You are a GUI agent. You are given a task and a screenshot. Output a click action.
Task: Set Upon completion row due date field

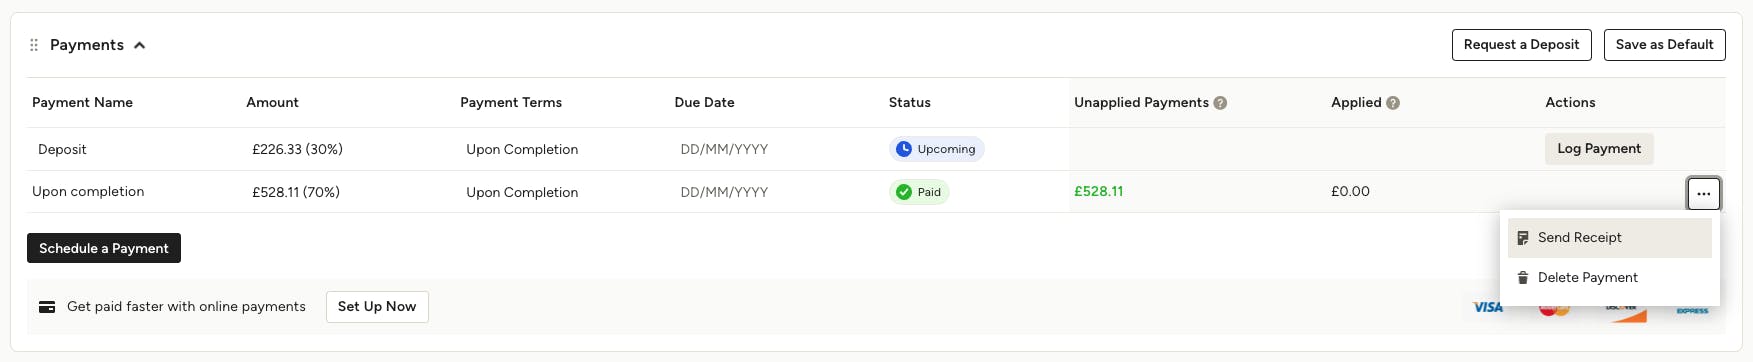(x=724, y=193)
